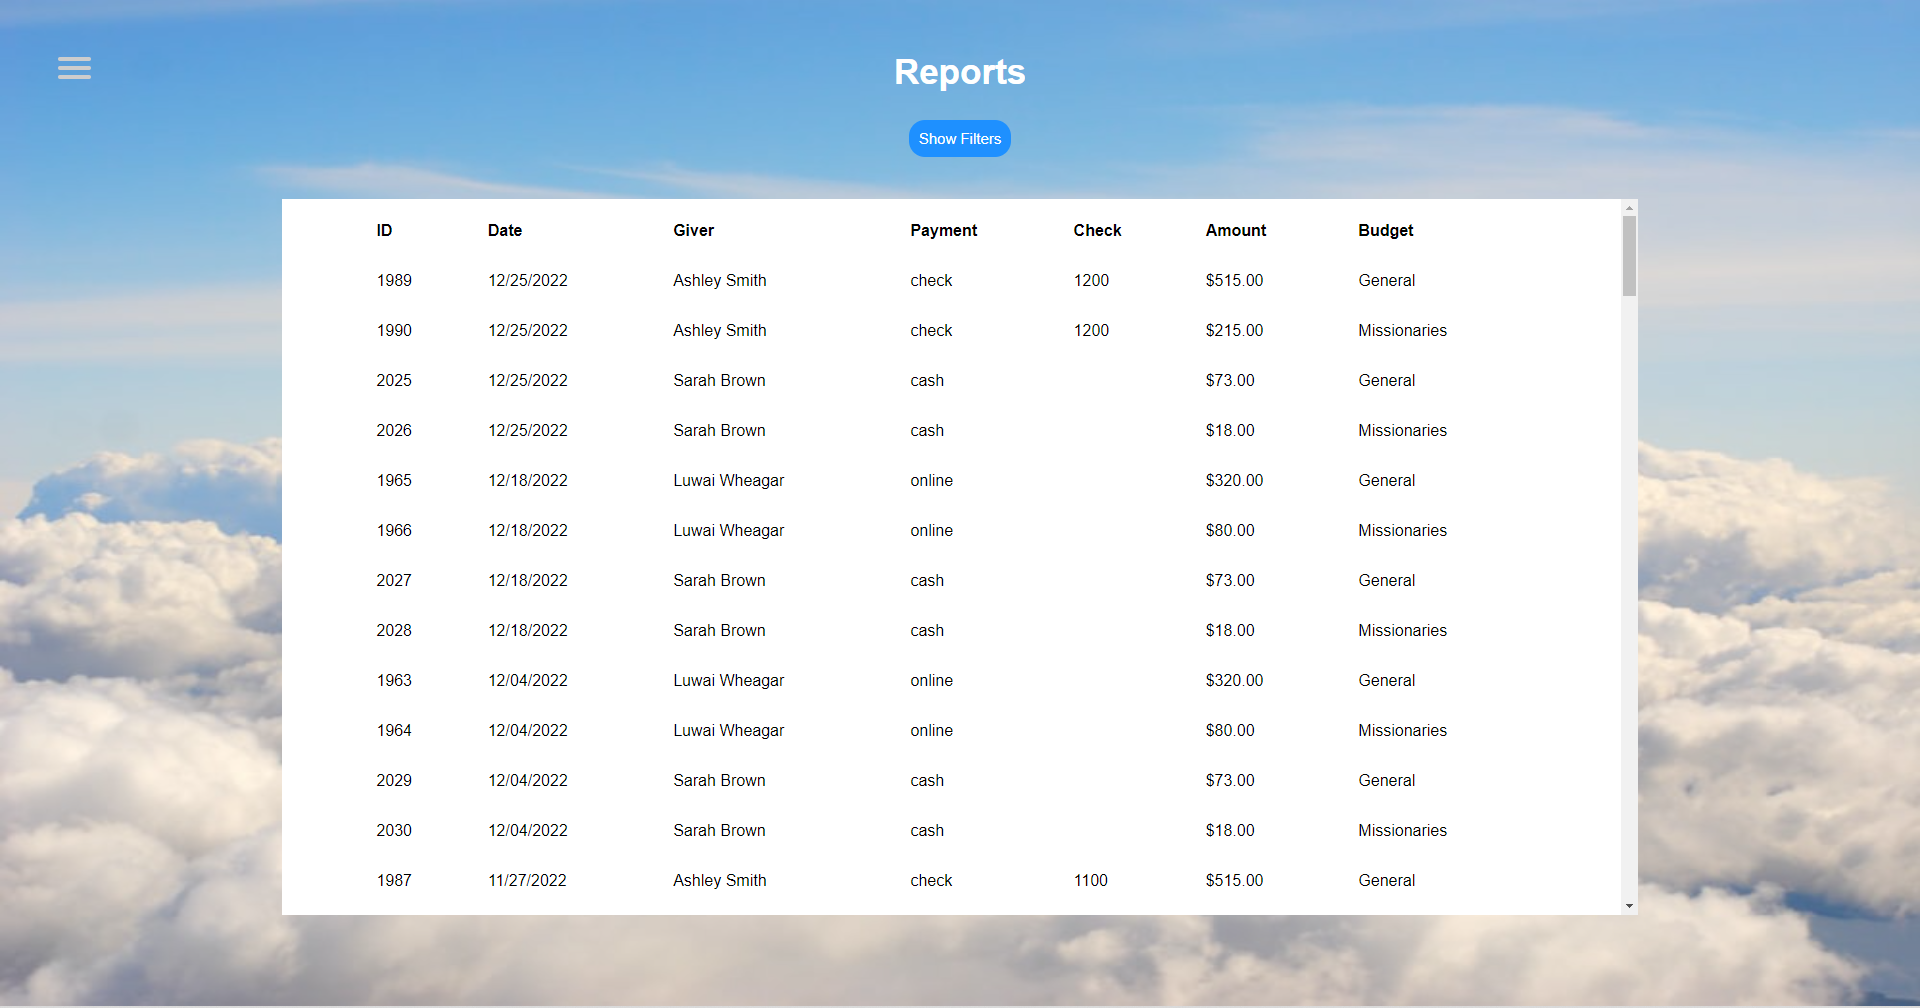Select row ID 1965
Image resolution: width=1920 pixels, height=1008 pixels.
(x=951, y=480)
